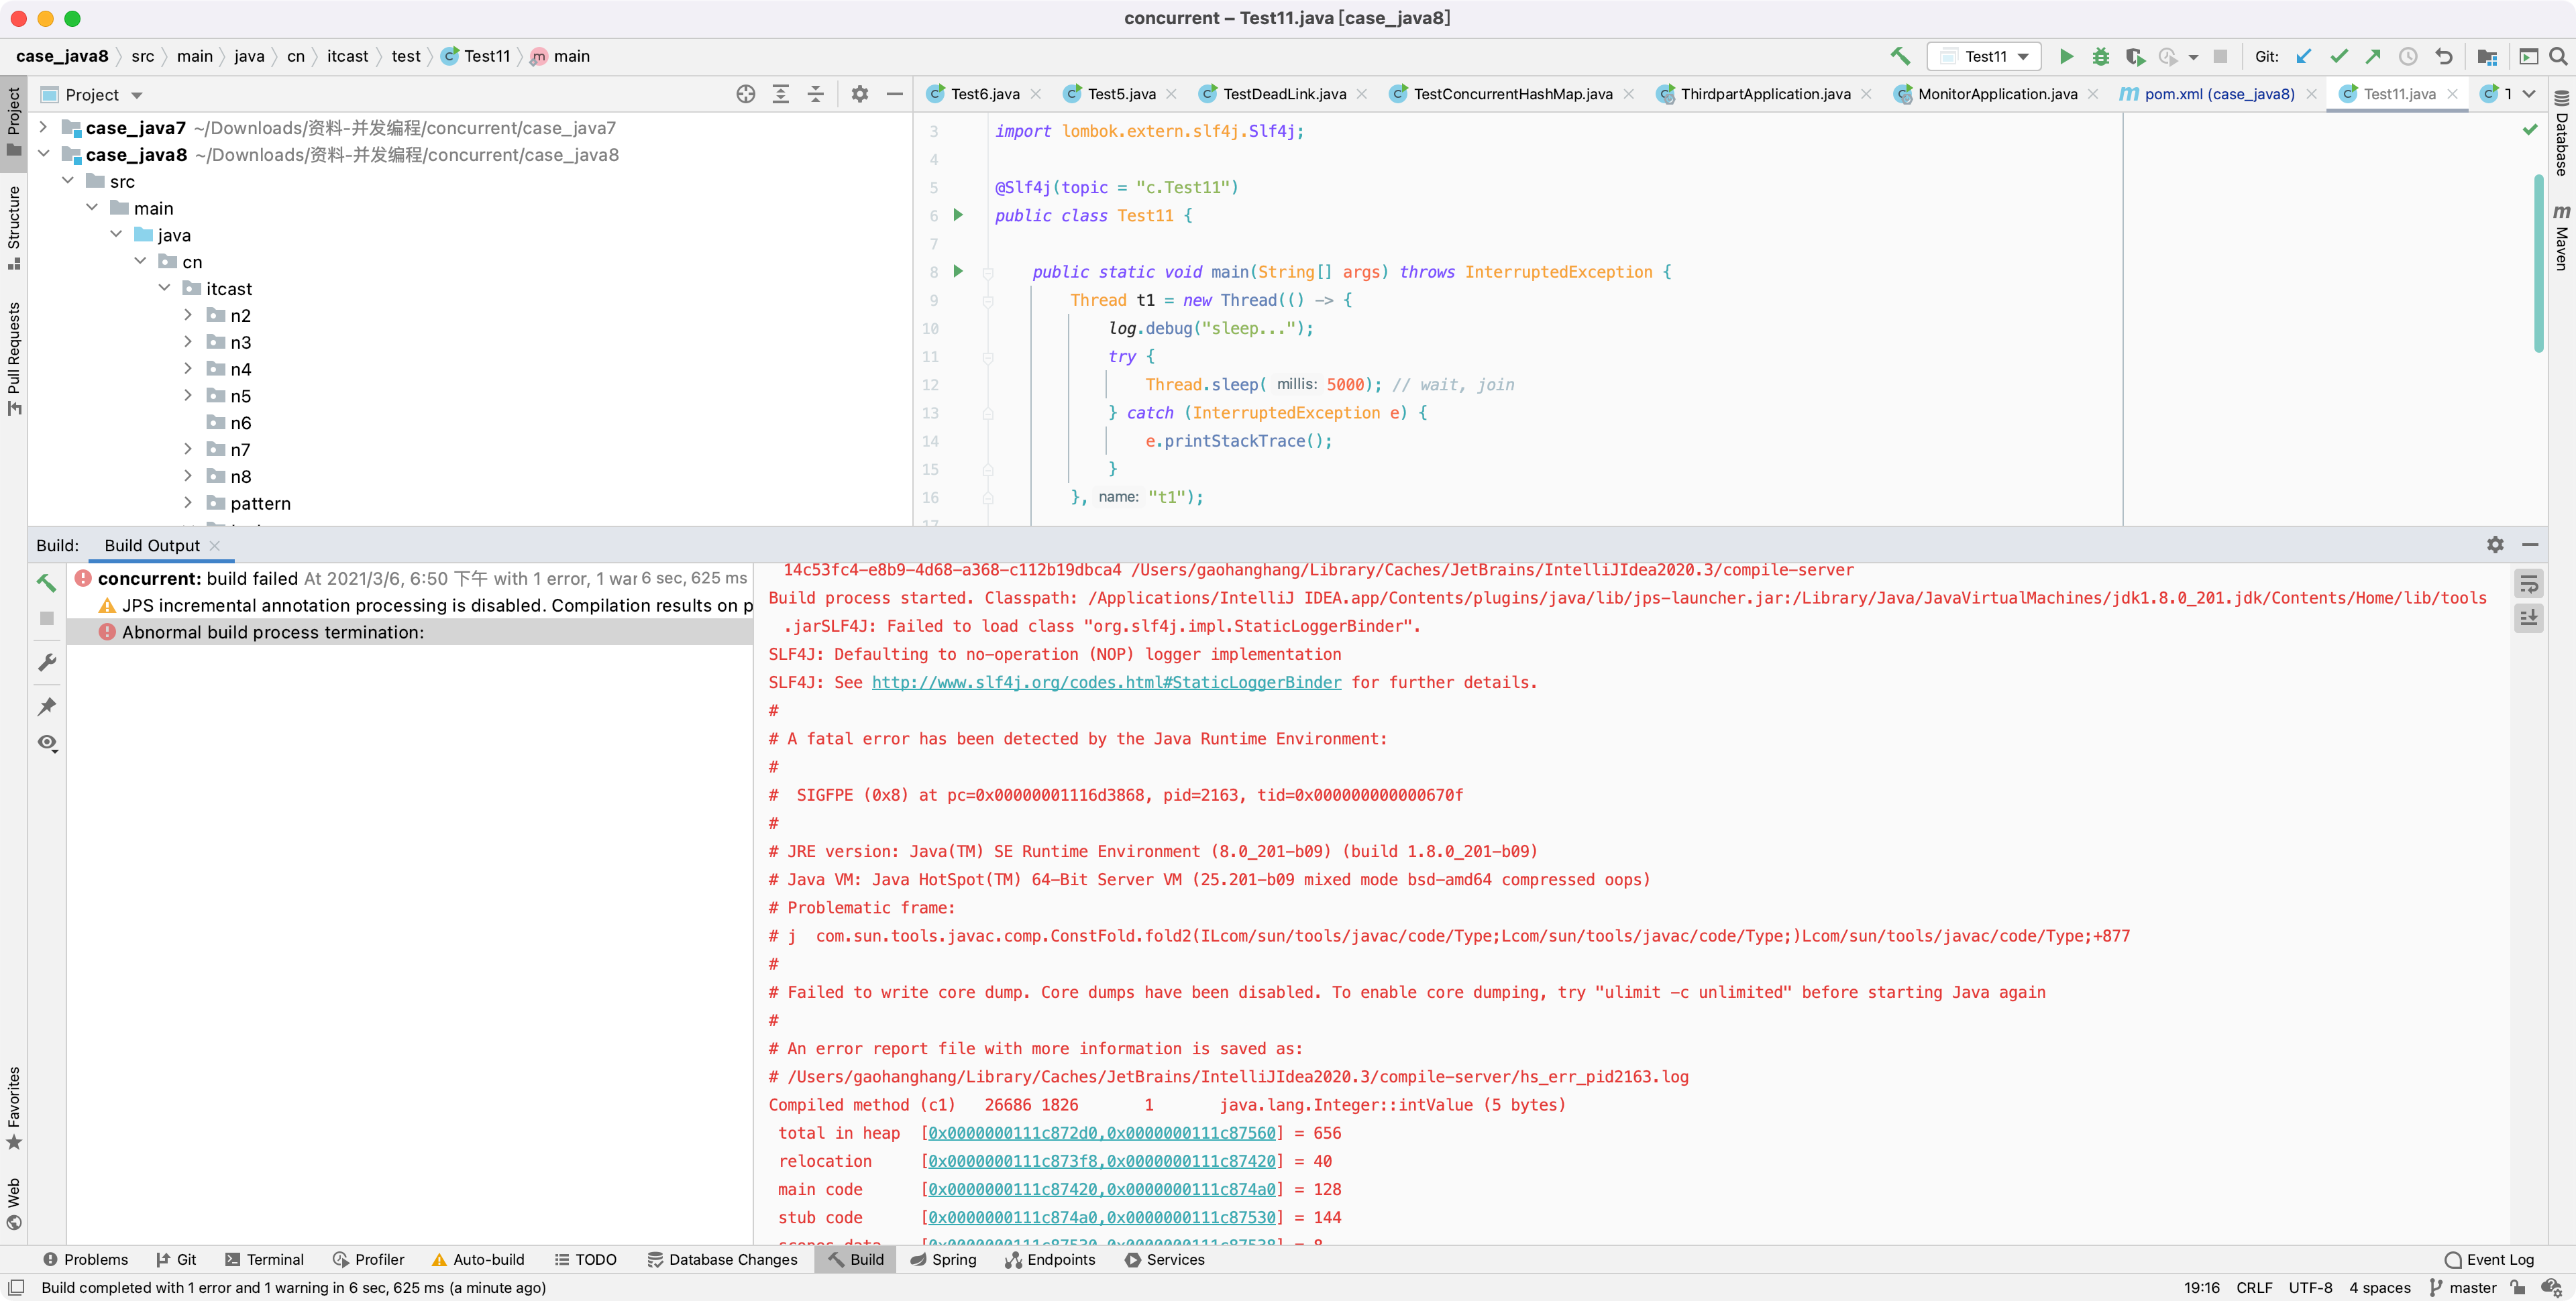The image size is (2576, 1301).
Task: Toggle scroll to end icon in build output
Action: pyautogui.click(x=2529, y=618)
